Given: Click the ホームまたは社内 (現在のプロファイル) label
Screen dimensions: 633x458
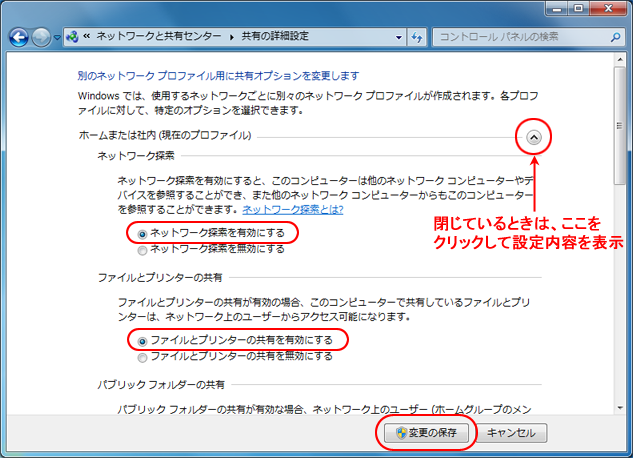Looking at the screenshot, I should click(165, 135).
